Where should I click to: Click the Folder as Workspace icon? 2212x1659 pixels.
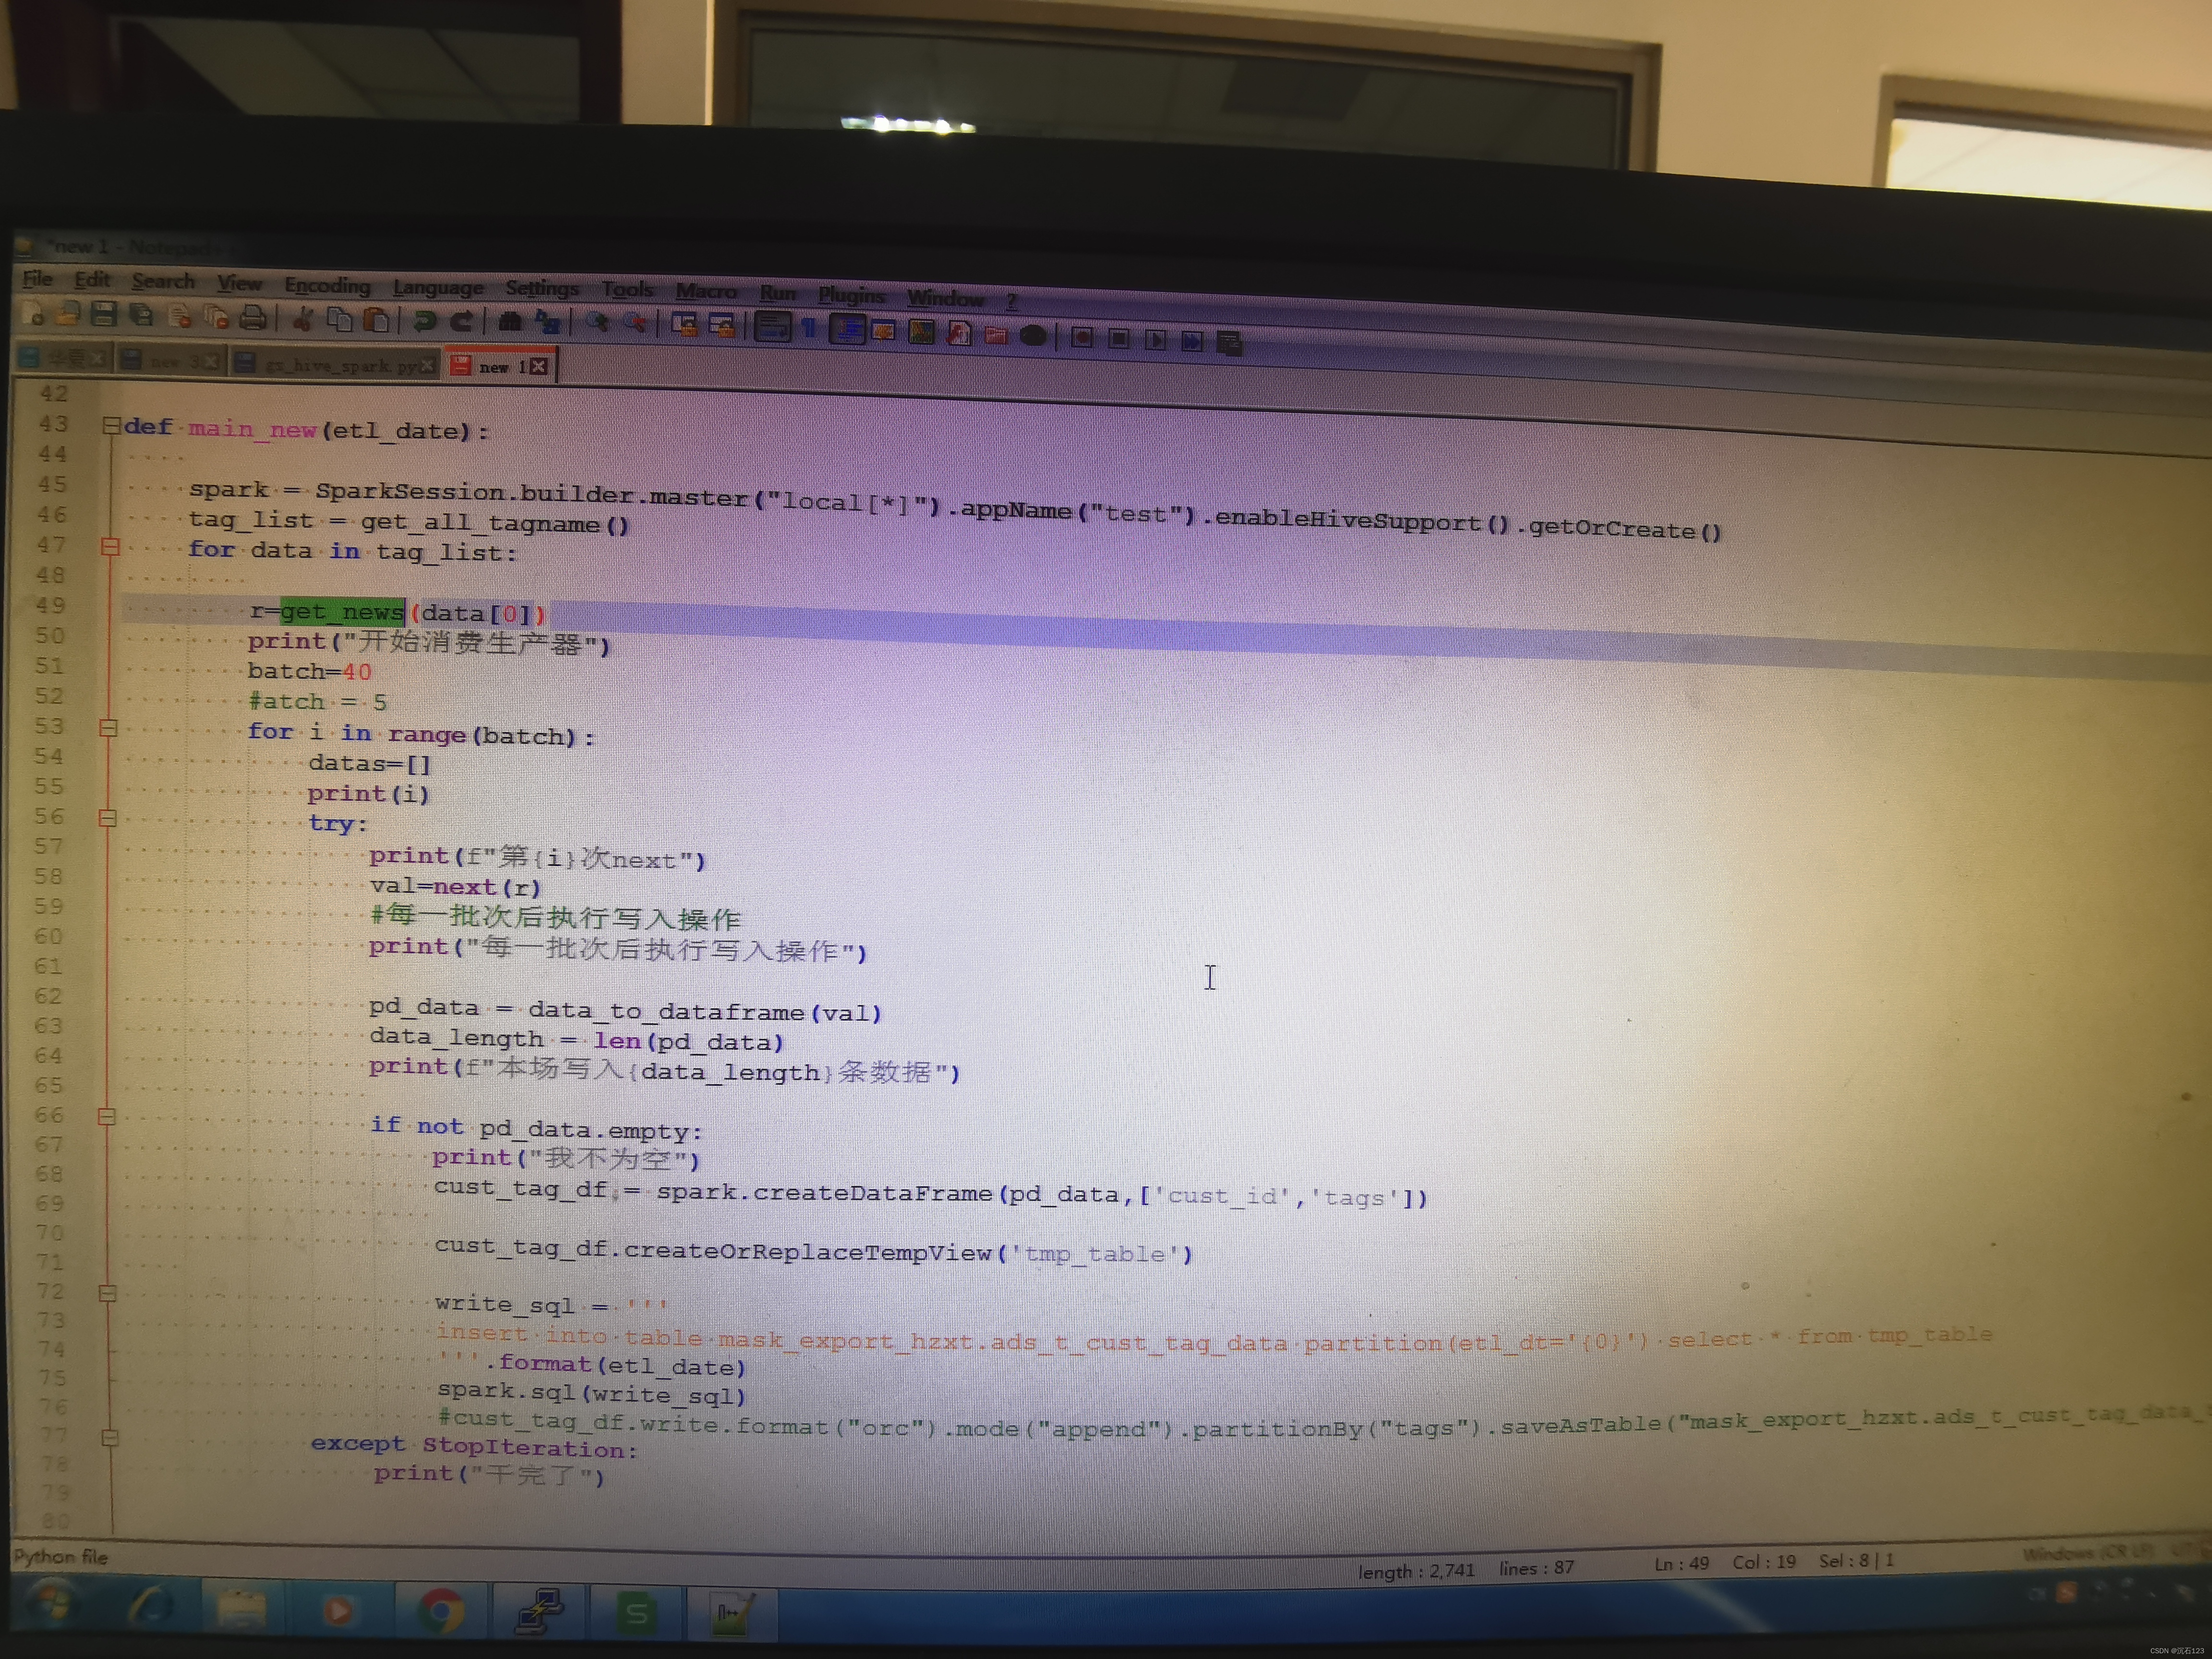[996, 335]
